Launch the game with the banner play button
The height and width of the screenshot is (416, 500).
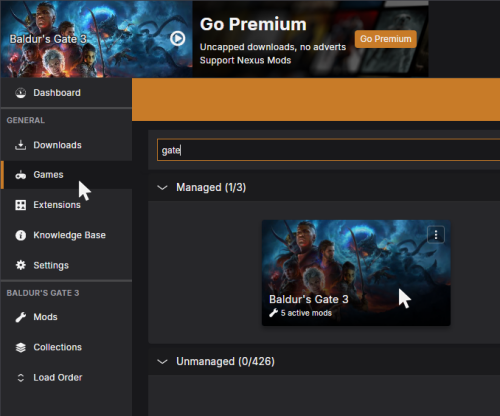tap(177, 39)
